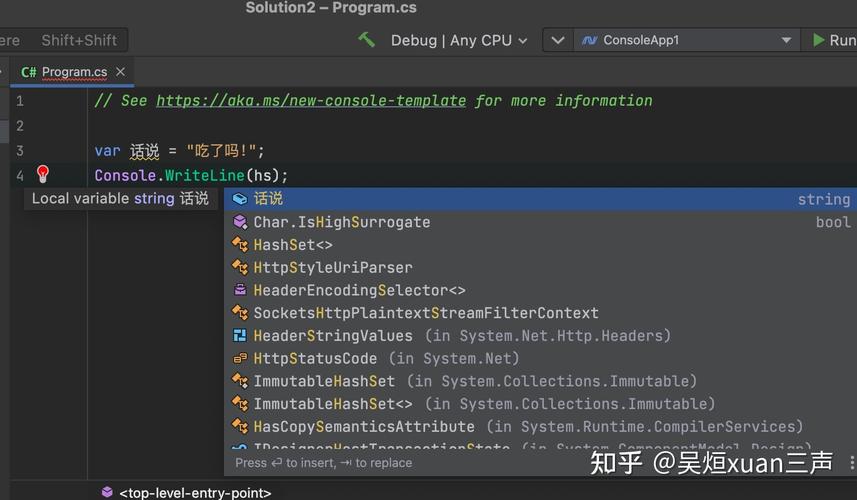Screen dimensions: 857x500
Task: Click the method icon beside Char.IsHighSurrogate
Action: tap(240, 221)
